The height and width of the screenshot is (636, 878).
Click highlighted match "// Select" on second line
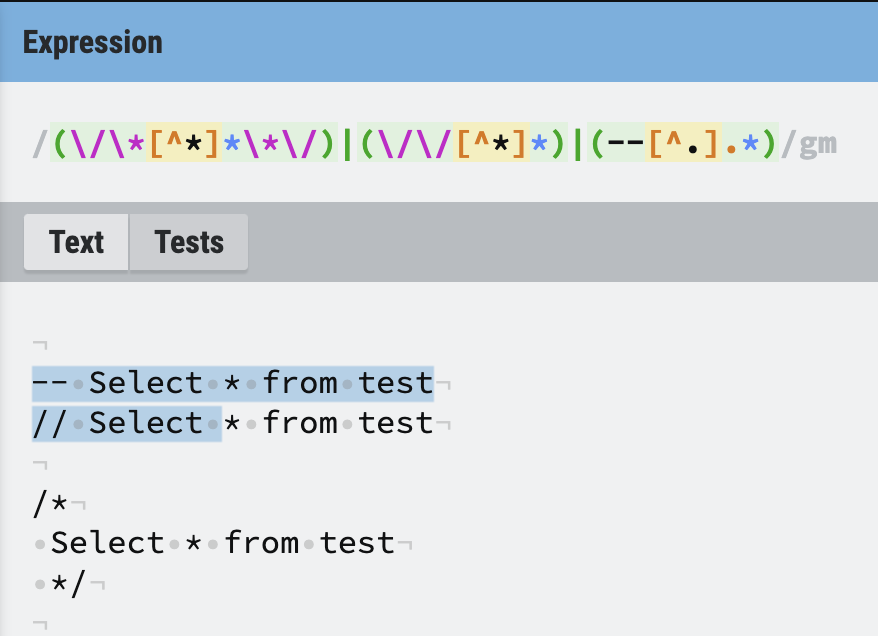pyautogui.click(x=126, y=423)
